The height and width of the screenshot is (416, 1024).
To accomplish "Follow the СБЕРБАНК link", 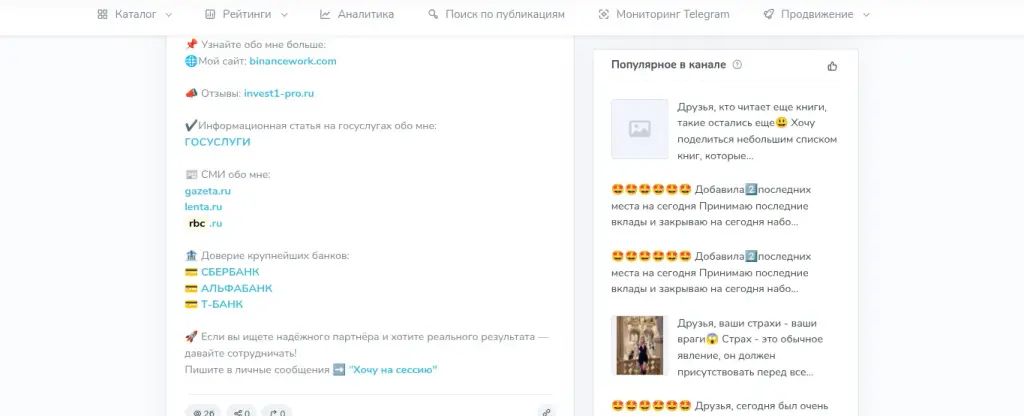I will click(230, 272).
